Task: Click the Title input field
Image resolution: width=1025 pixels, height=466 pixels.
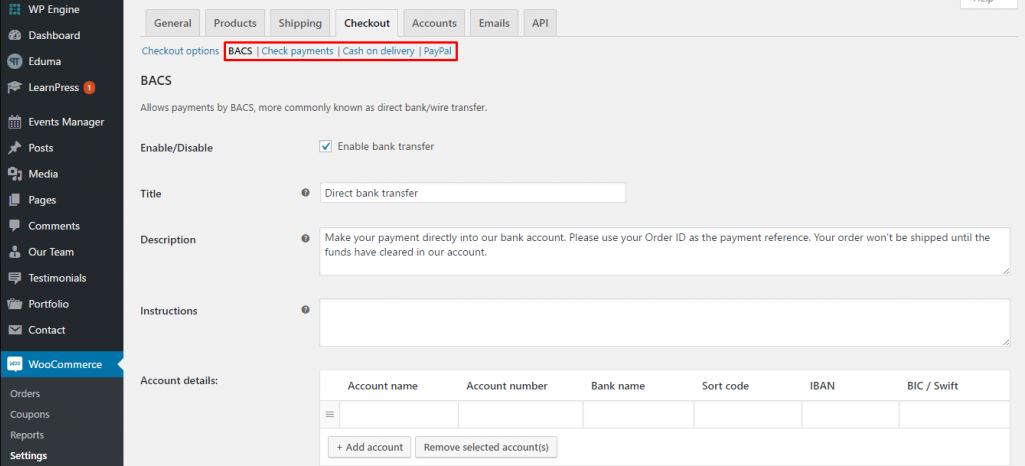Action: tap(473, 193)
